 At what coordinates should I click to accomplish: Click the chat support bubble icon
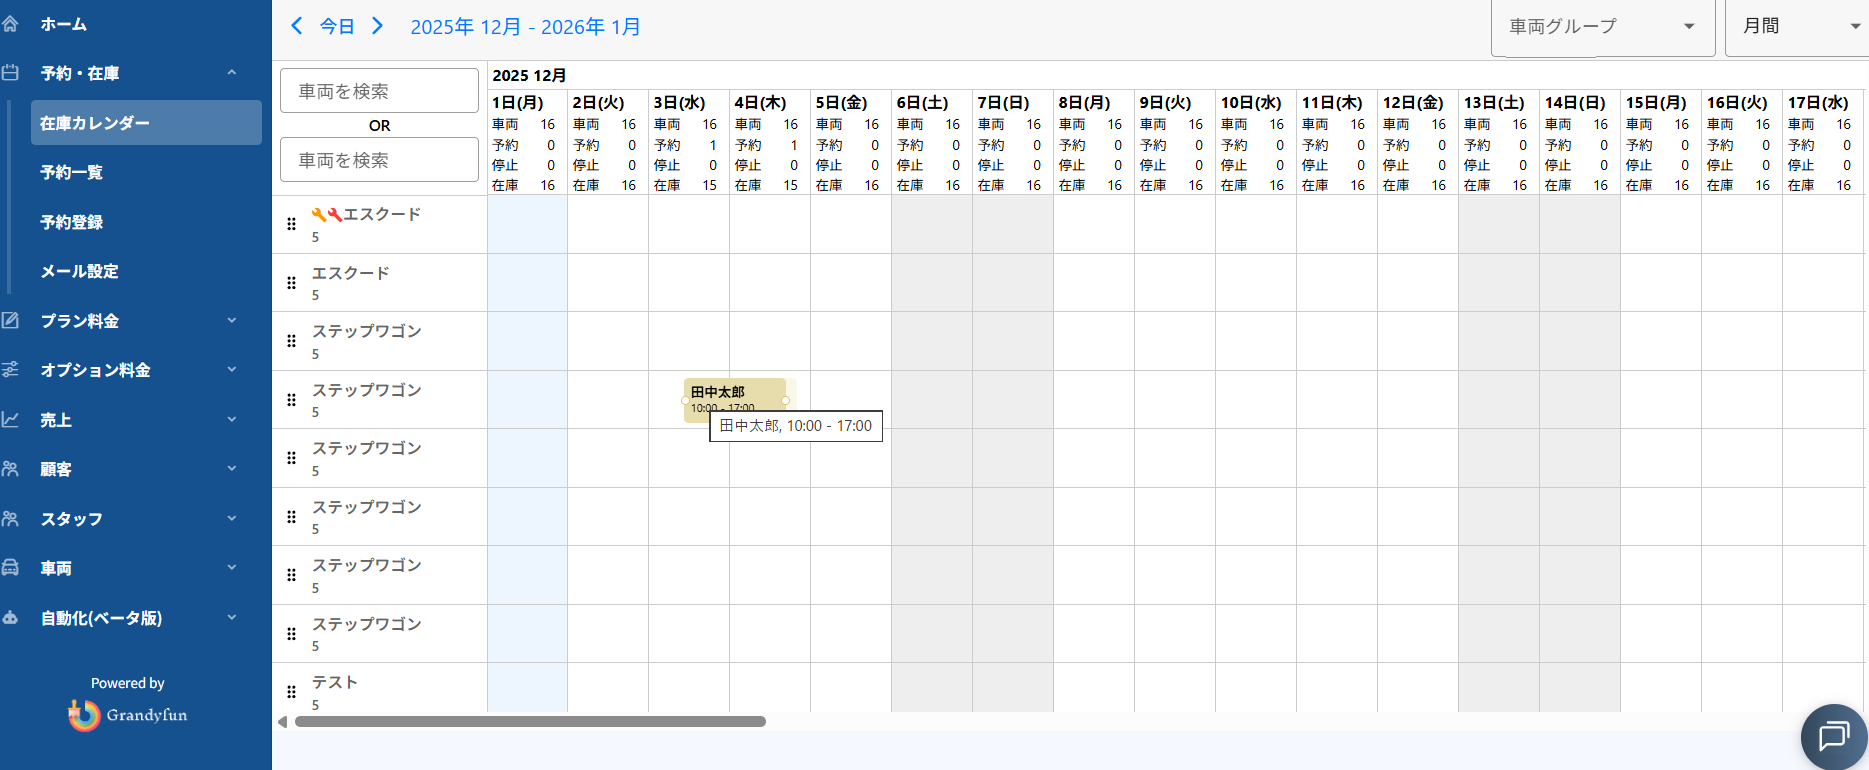(x=1833, y=737)
